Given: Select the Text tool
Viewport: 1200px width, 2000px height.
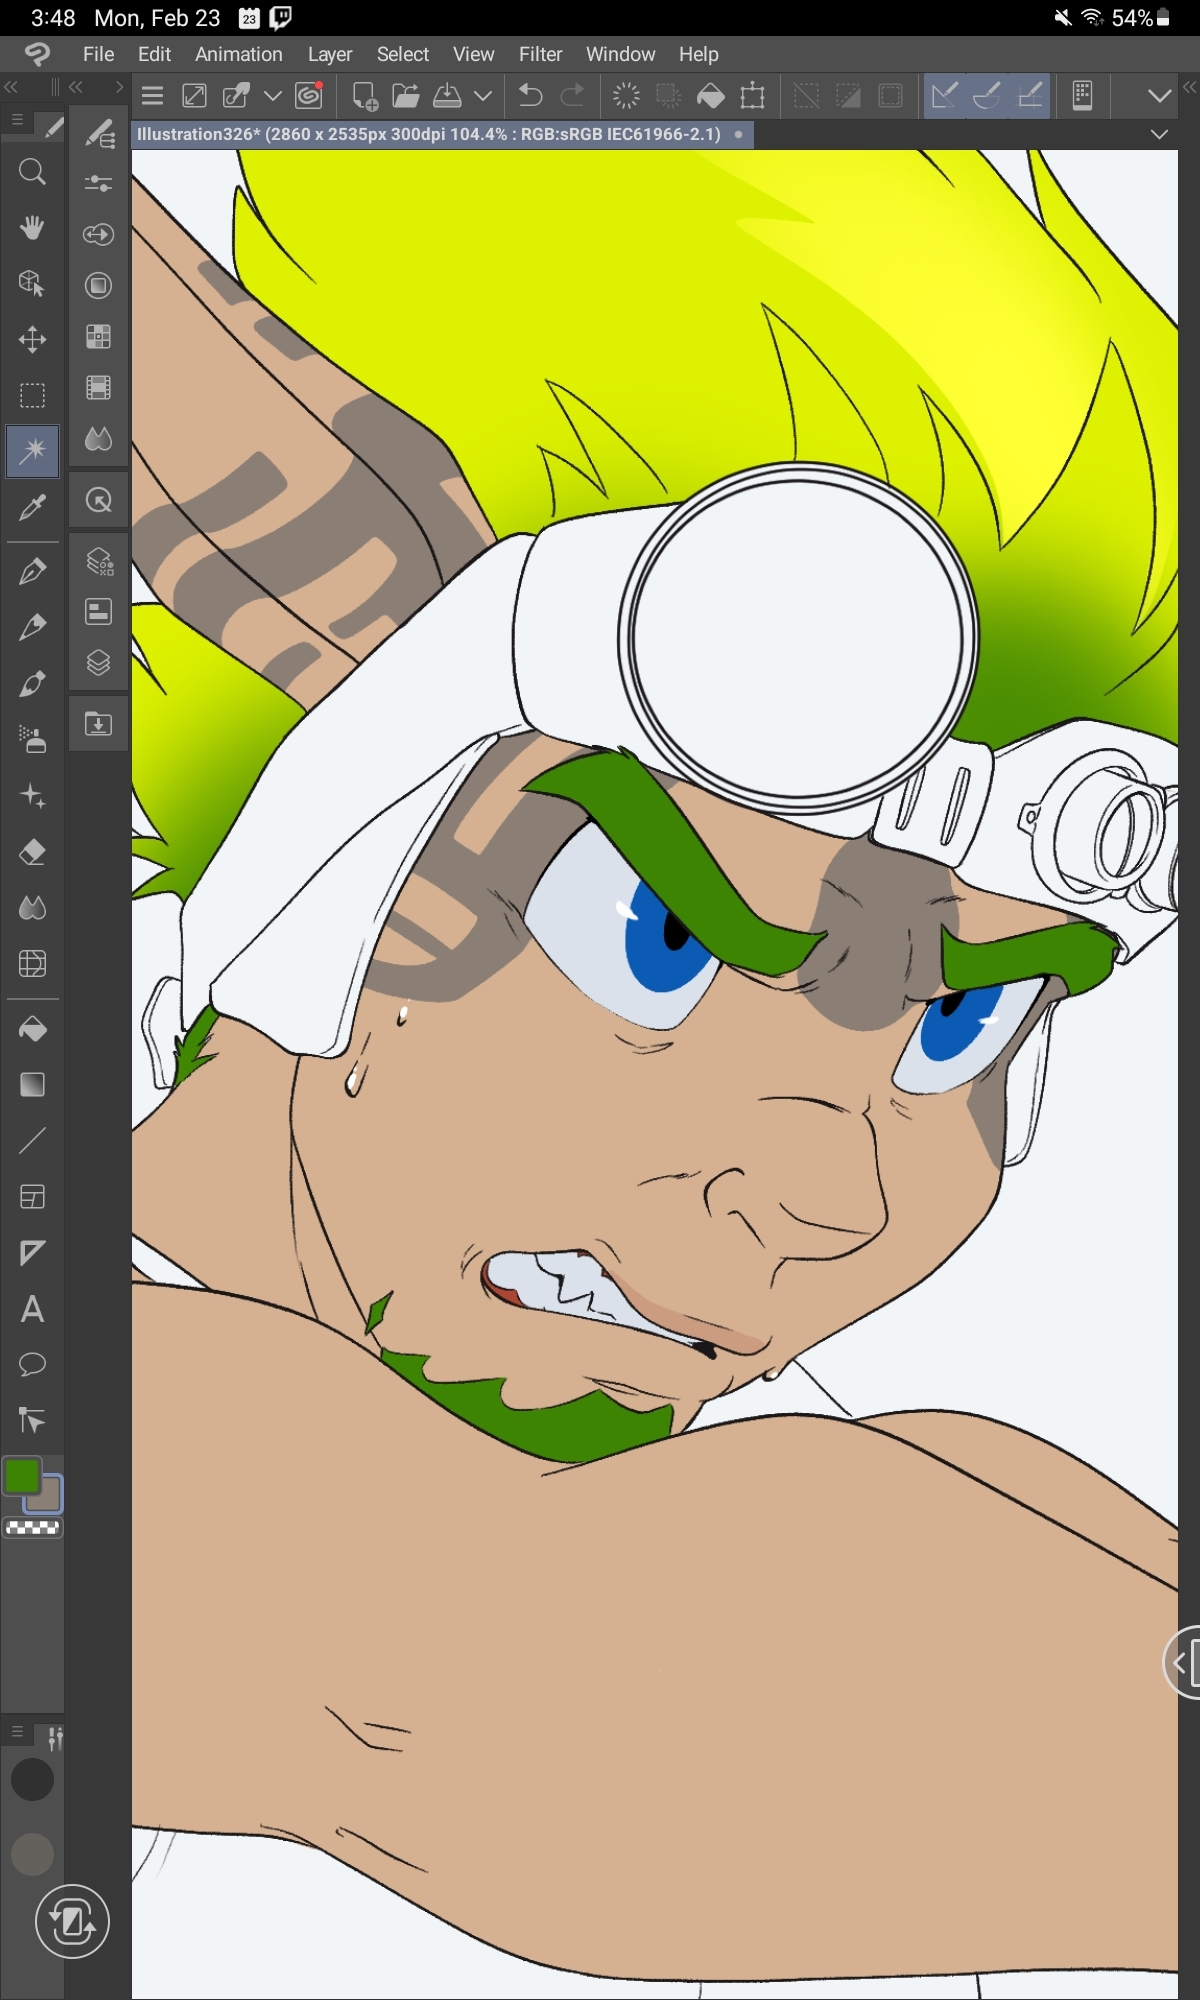Looking at the screenshot, I should 32,1309.
